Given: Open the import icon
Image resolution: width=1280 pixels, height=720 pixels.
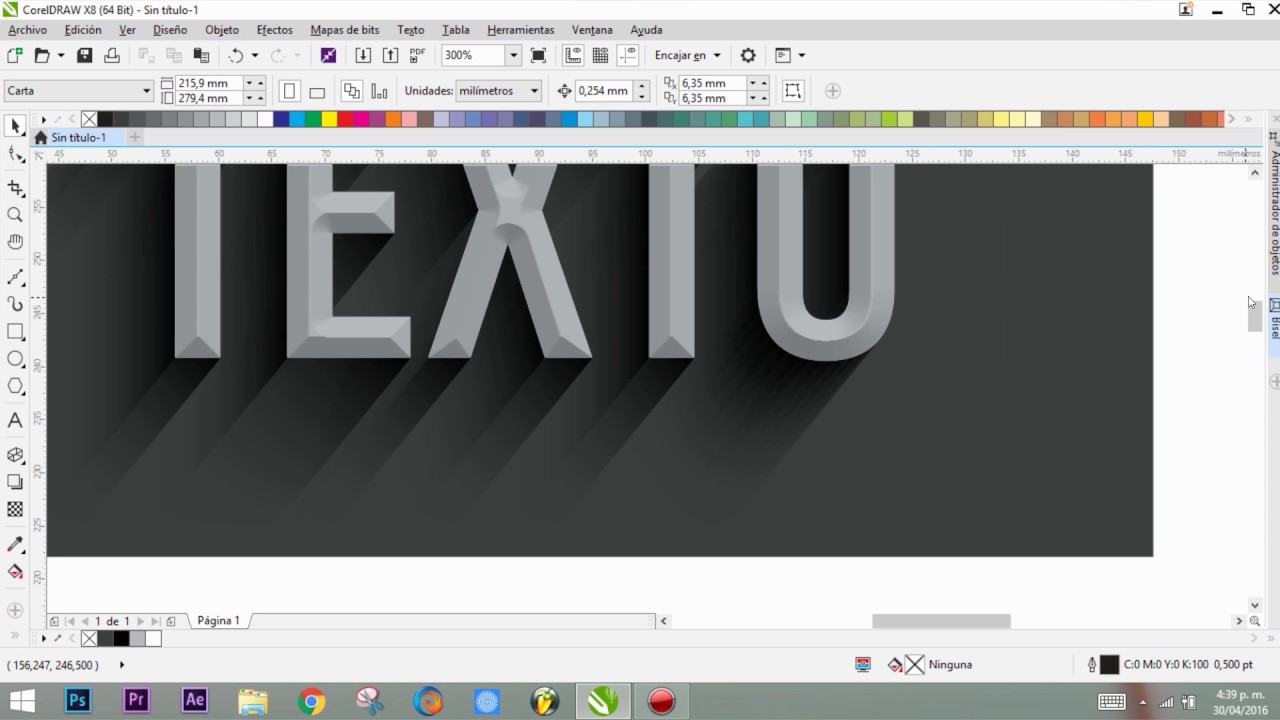Looking at the screenshot, I should coord(363,56).
